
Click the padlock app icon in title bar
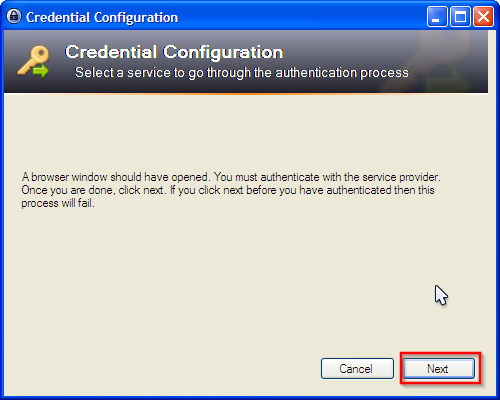14,16
